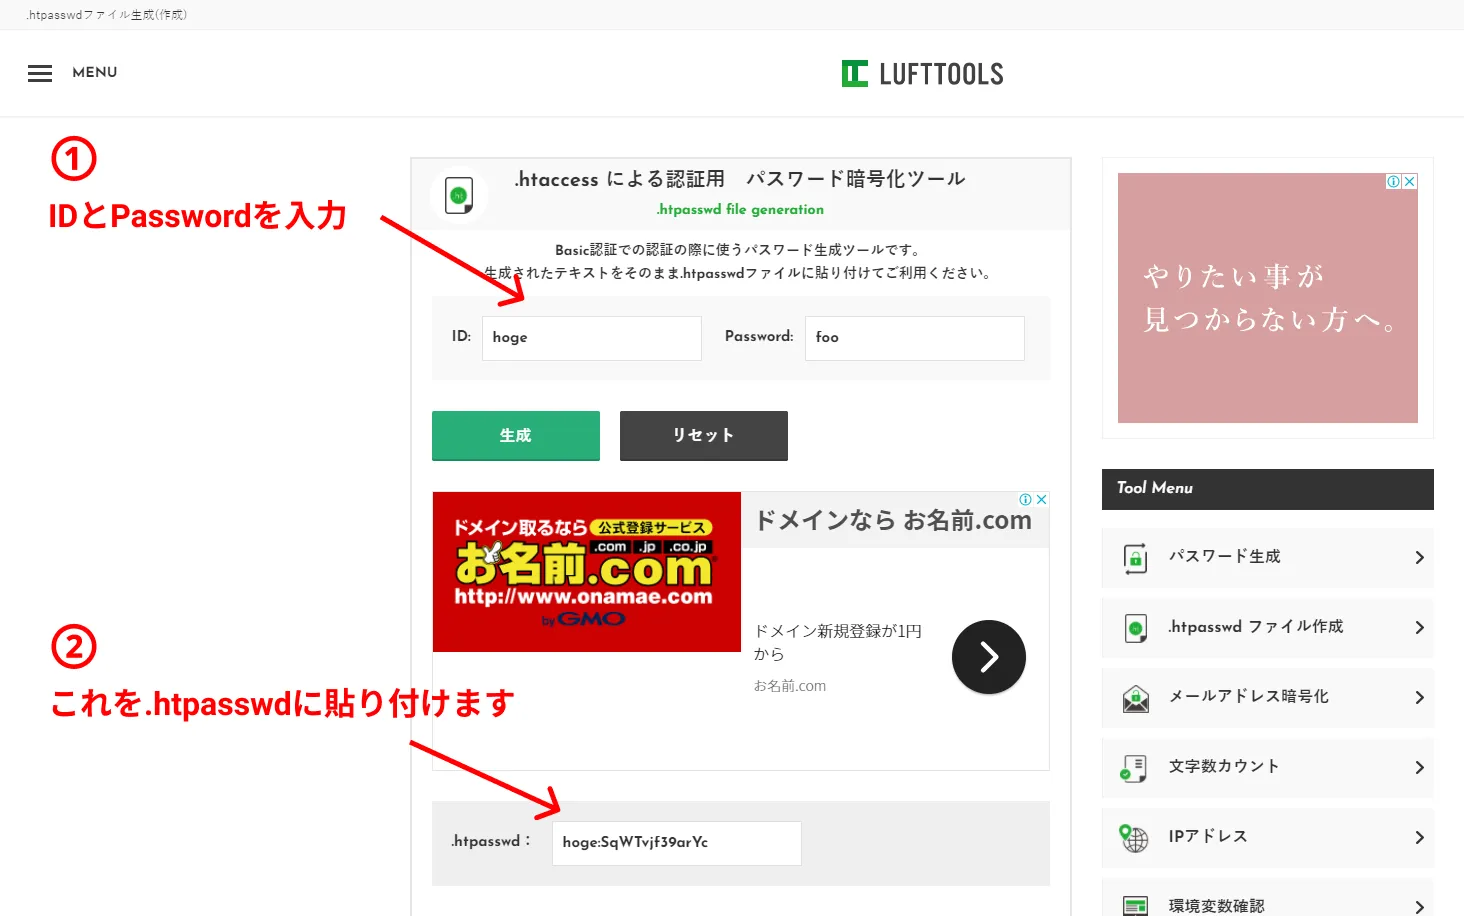Click the 環境変数確認 monitor icon
The height and width of the screenshot is (916, 1464).
tap(1135, 906)
